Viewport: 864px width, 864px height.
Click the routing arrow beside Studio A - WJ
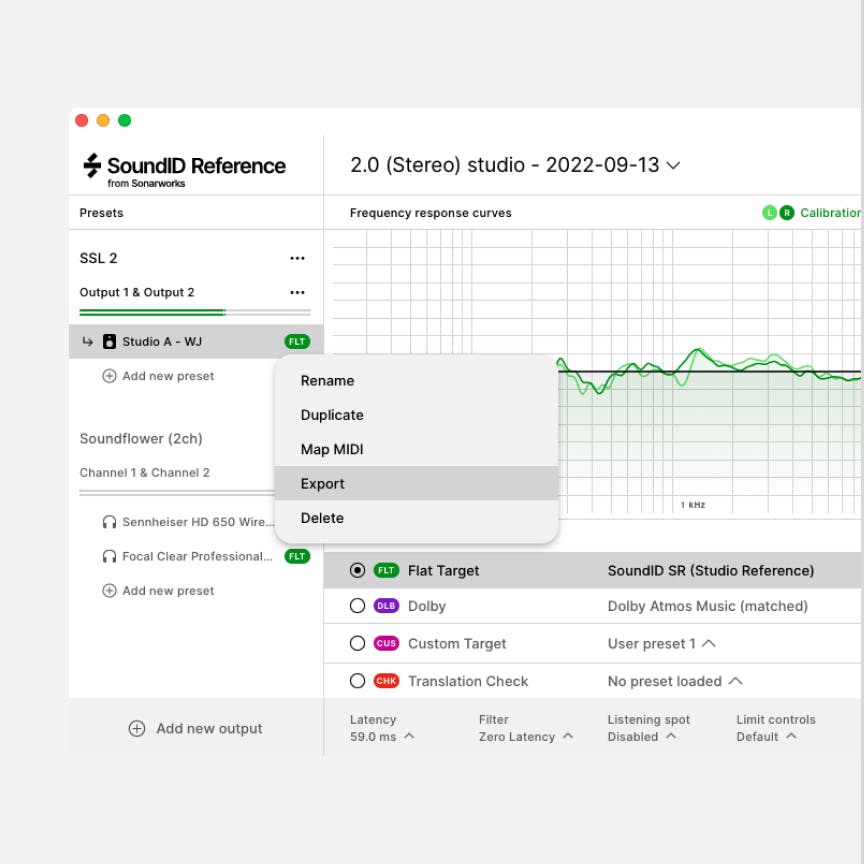coord(88,342)
